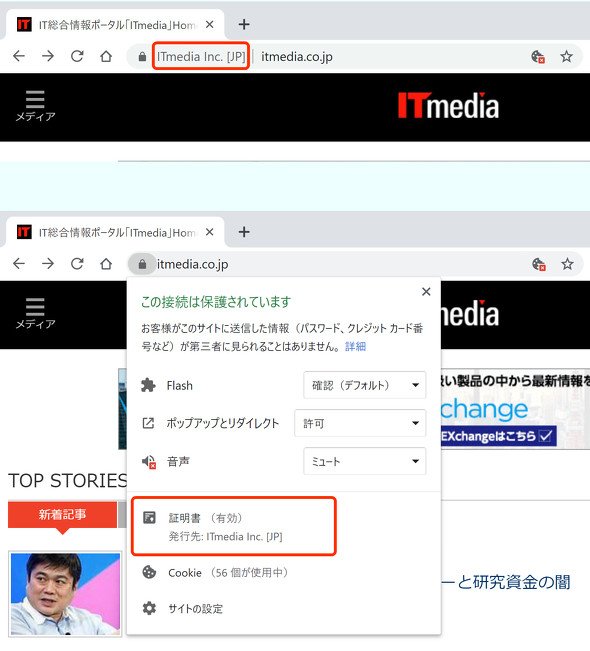This screenshot has width=590, height=651.
Task: Open the 証明書 (有効) certificate entry
Action: (x=233, y=526)
